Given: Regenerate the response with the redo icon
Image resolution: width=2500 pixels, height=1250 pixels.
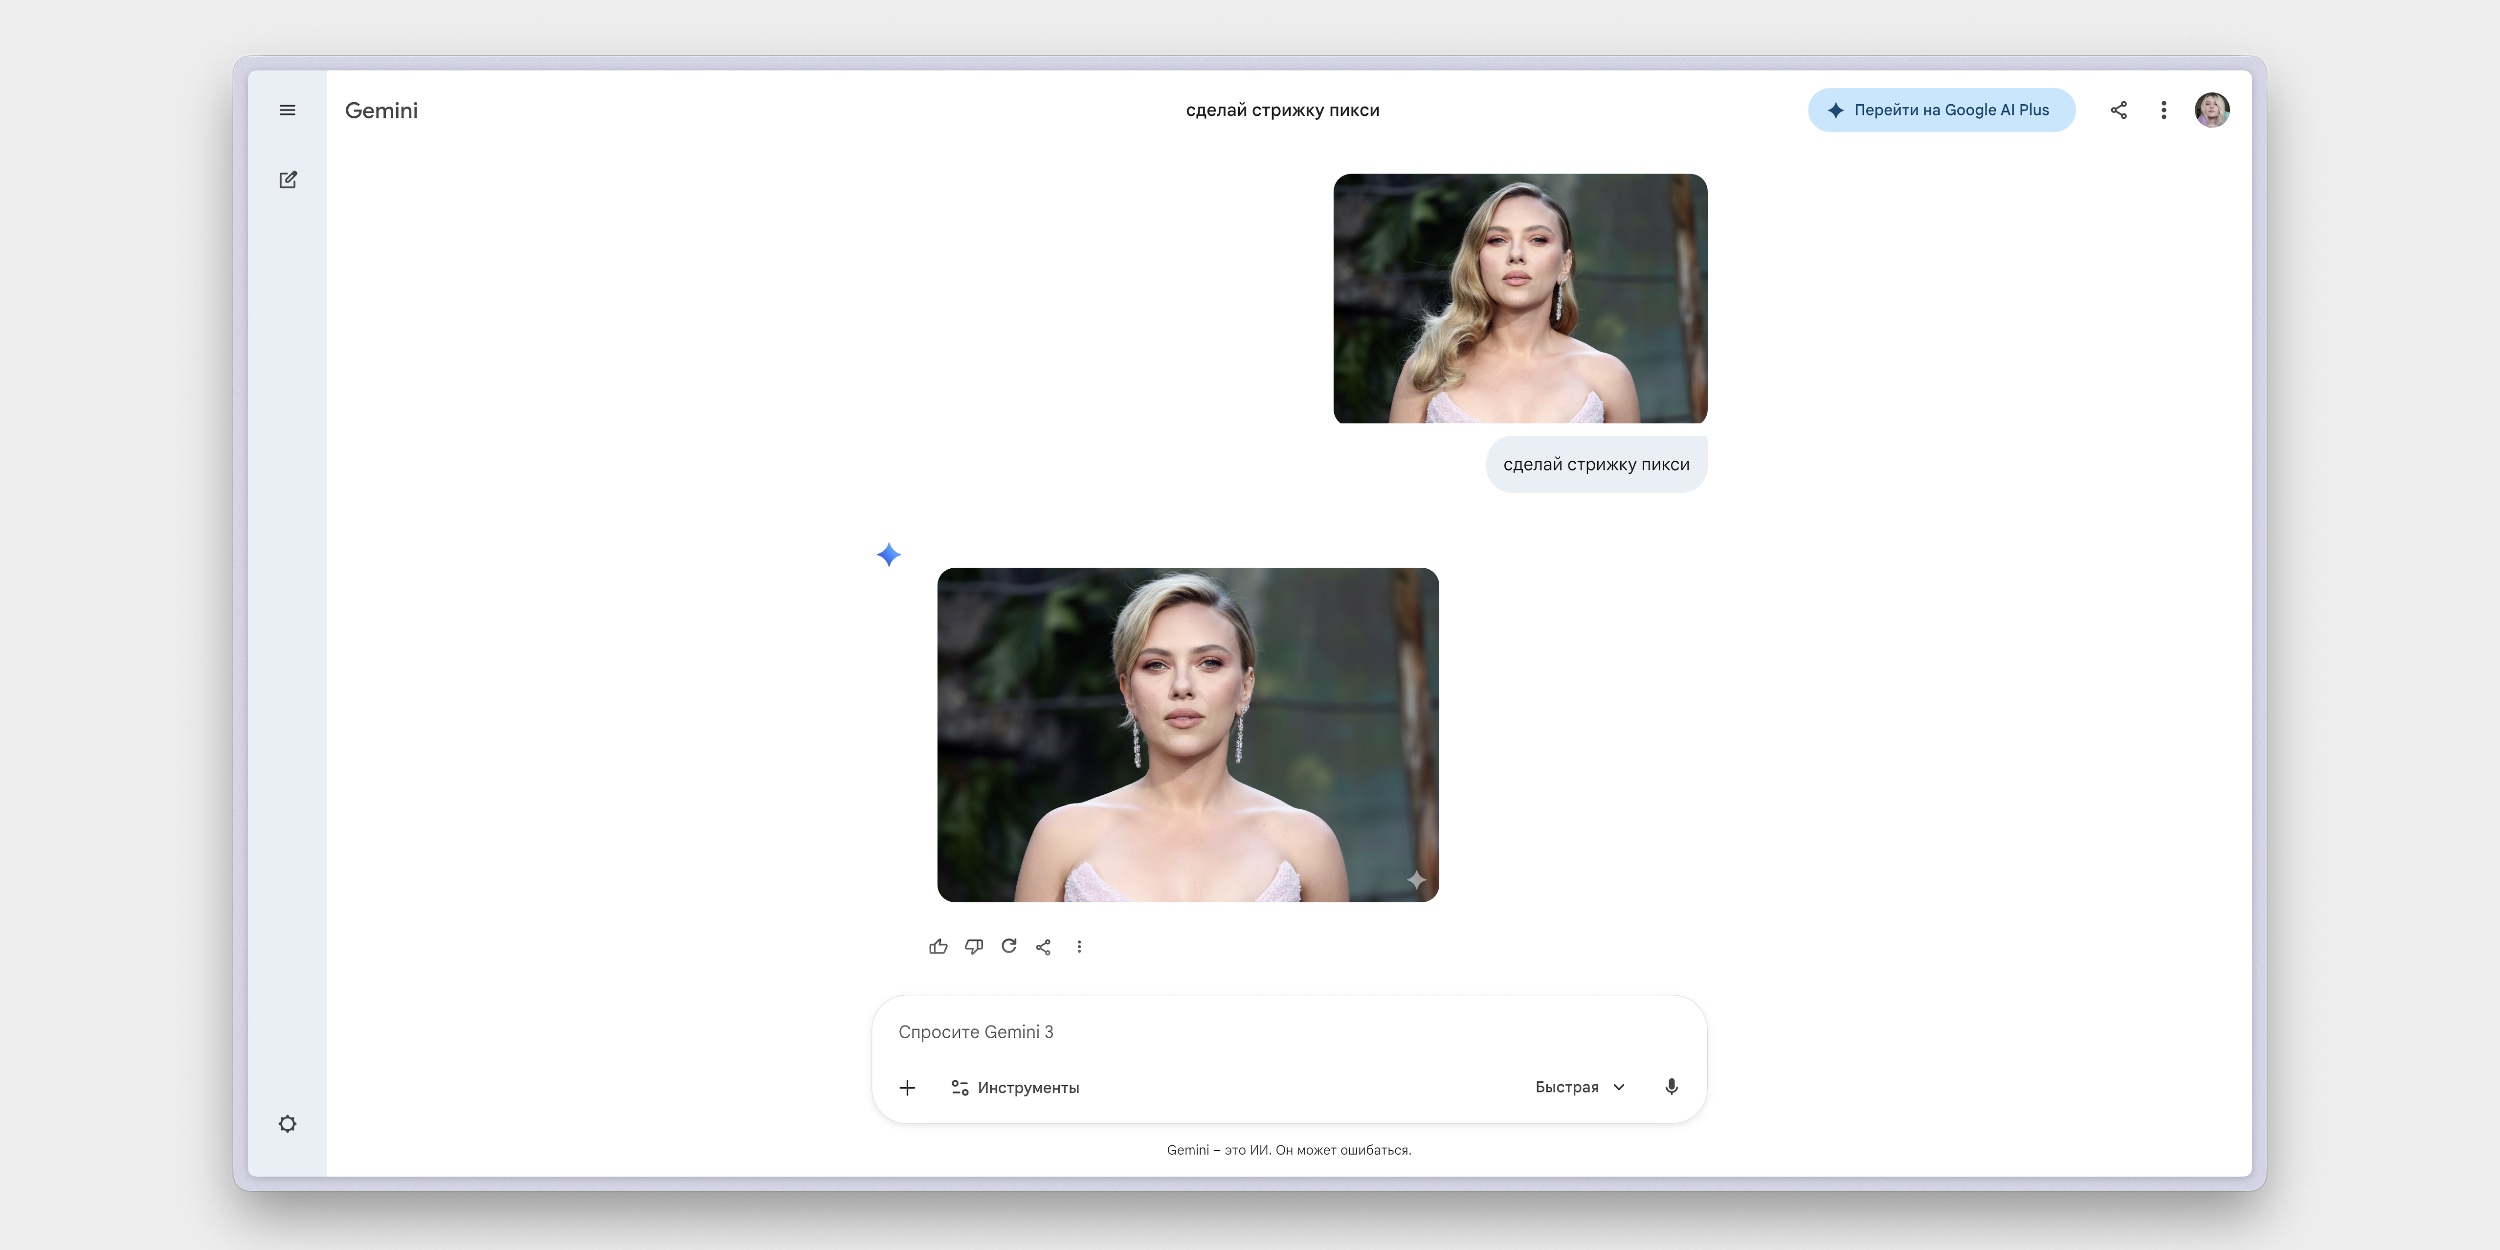Looking at the screenshot, I should point(1009,946).
